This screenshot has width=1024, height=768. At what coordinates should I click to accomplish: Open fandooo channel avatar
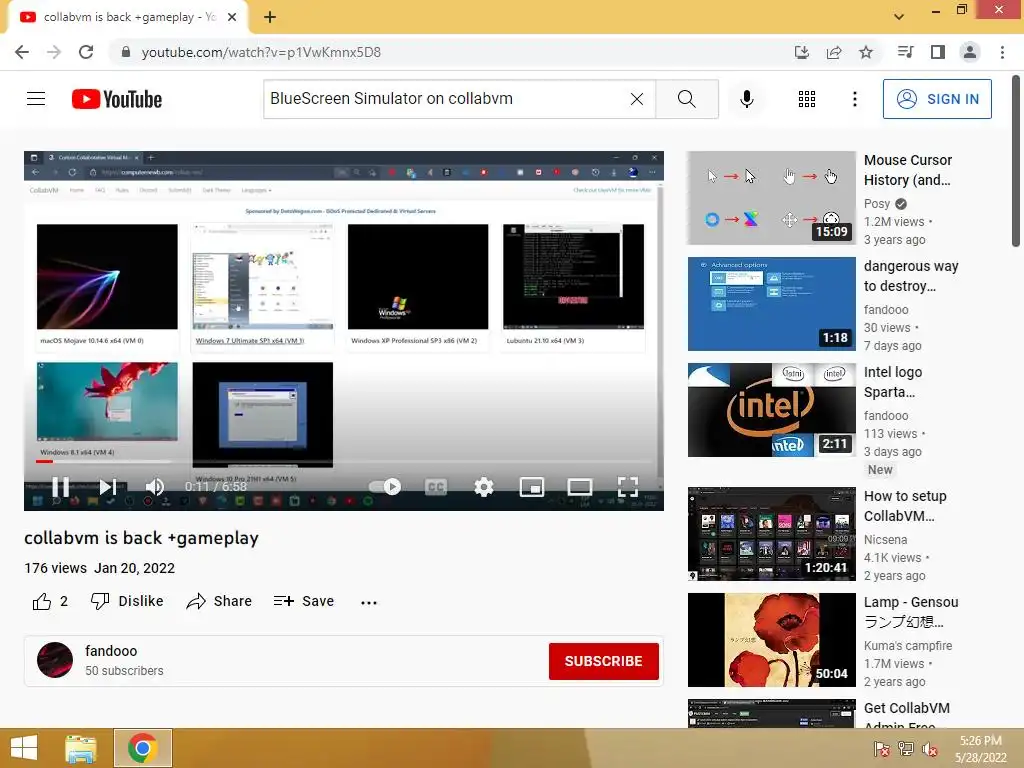click(x=55, y=660)
